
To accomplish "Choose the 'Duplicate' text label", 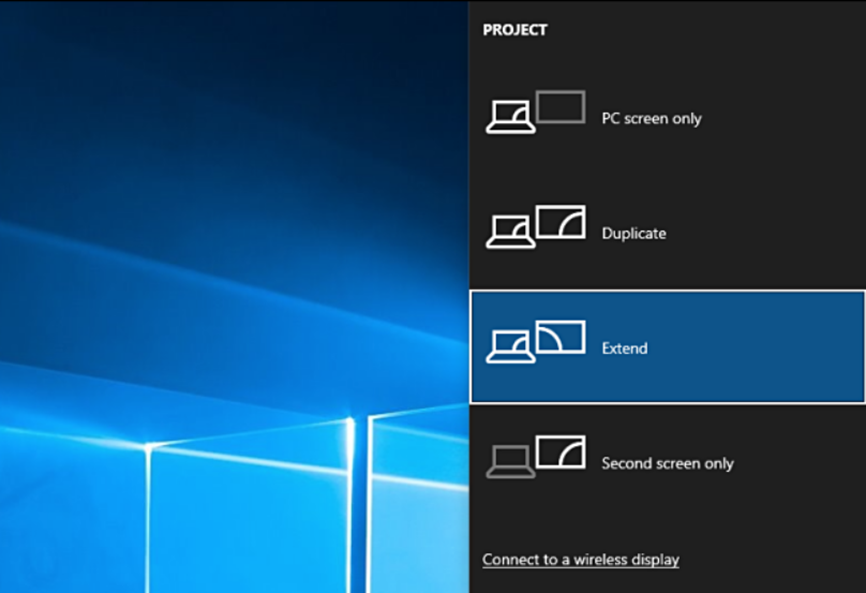I will [x=633, y=234].
